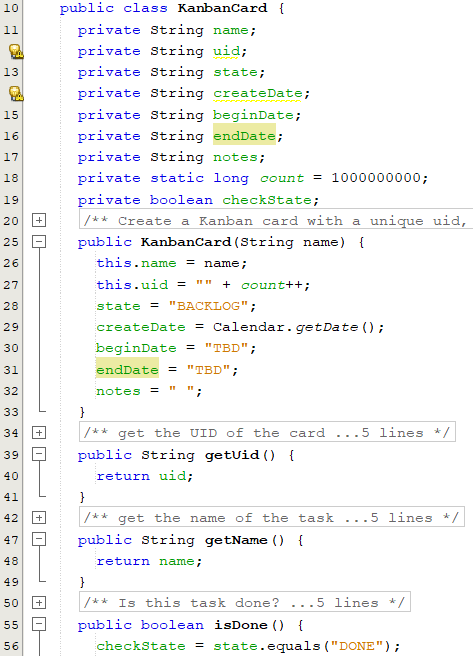The height and width of the screenshot is (656, 473).
Task: Click the highlighted endDate field declaration
Action: pyautogui.click(x=244, y=136)
